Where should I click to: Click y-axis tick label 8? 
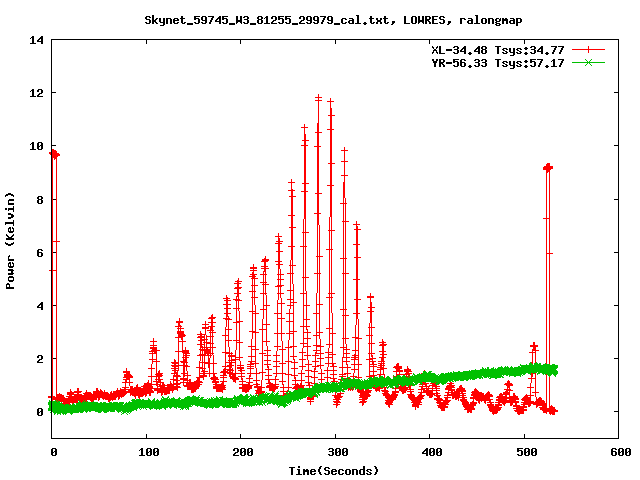[40, 200]
